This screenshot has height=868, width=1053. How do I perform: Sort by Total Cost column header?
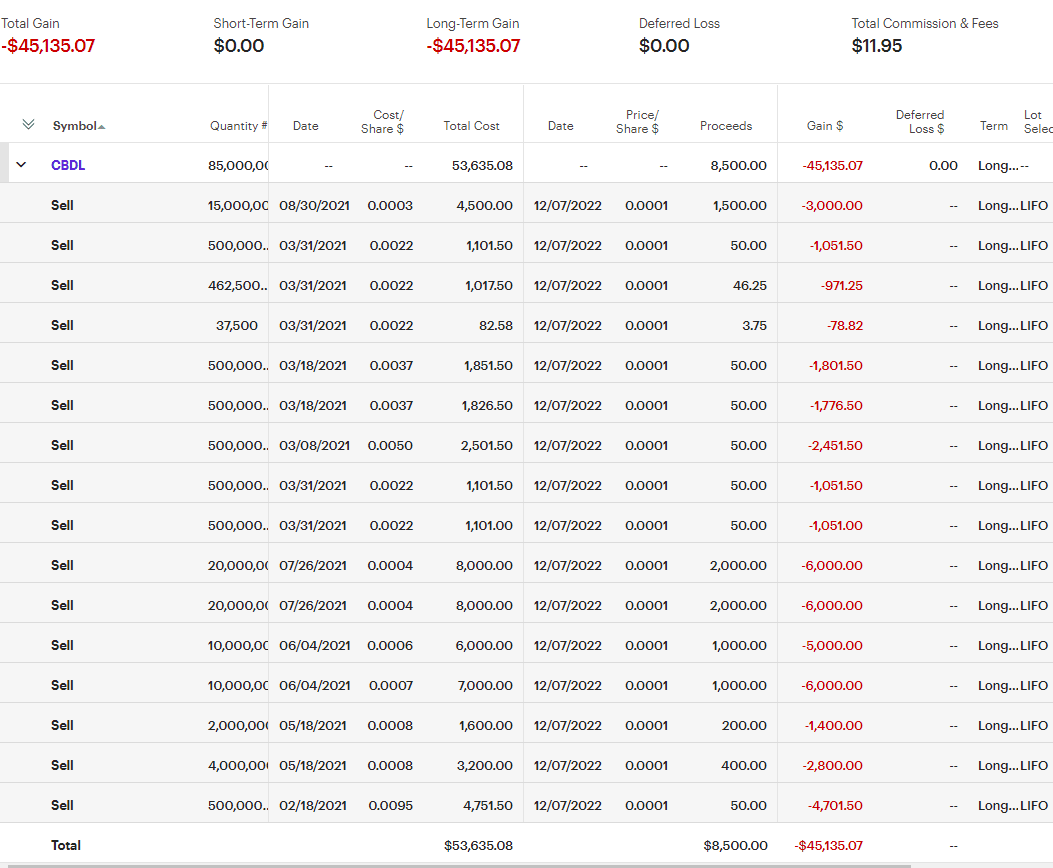point(471,126)
